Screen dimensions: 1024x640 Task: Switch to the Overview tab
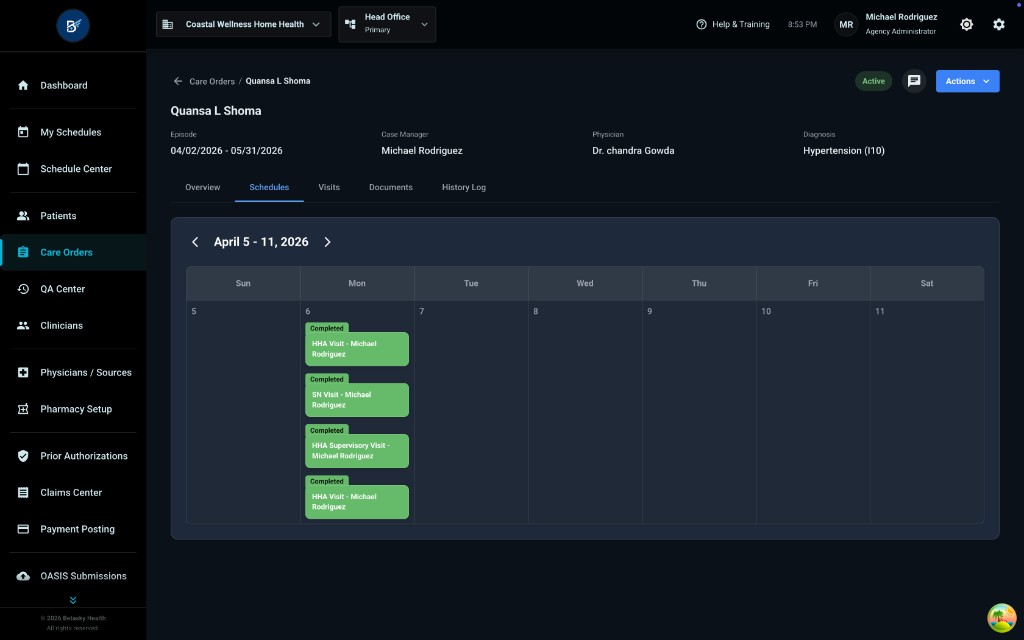(202, 187)
